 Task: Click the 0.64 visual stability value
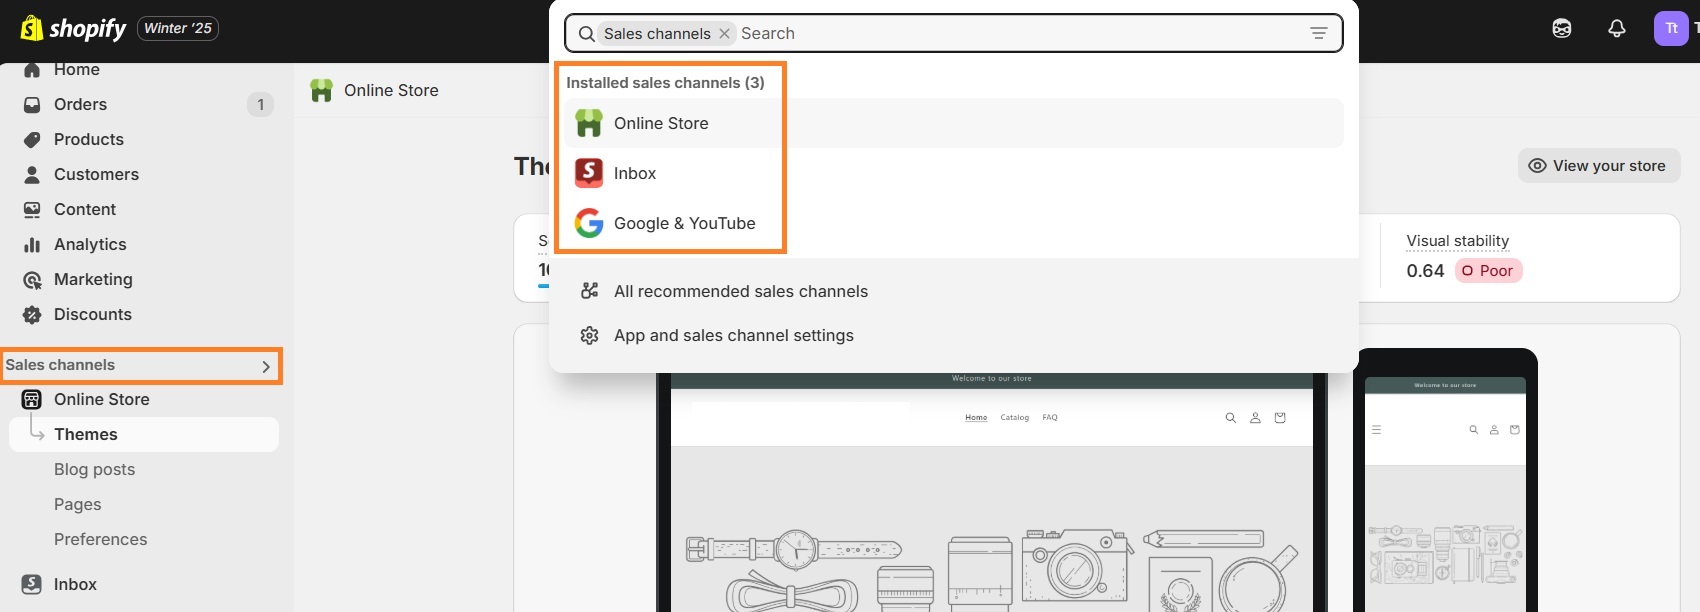(1425, 271)
